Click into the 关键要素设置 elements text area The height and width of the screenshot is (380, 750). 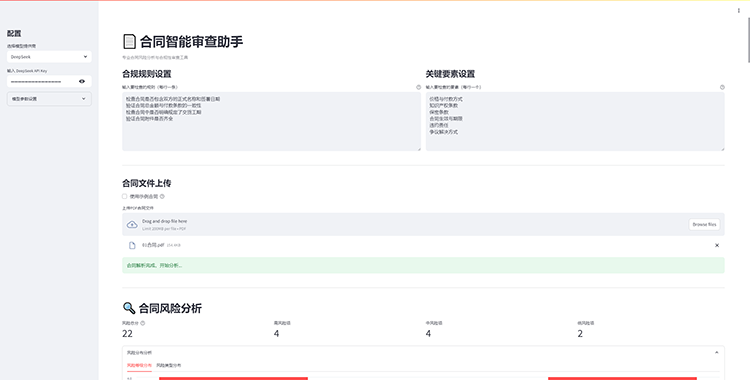pyautogui.click(x=575, y=122)
